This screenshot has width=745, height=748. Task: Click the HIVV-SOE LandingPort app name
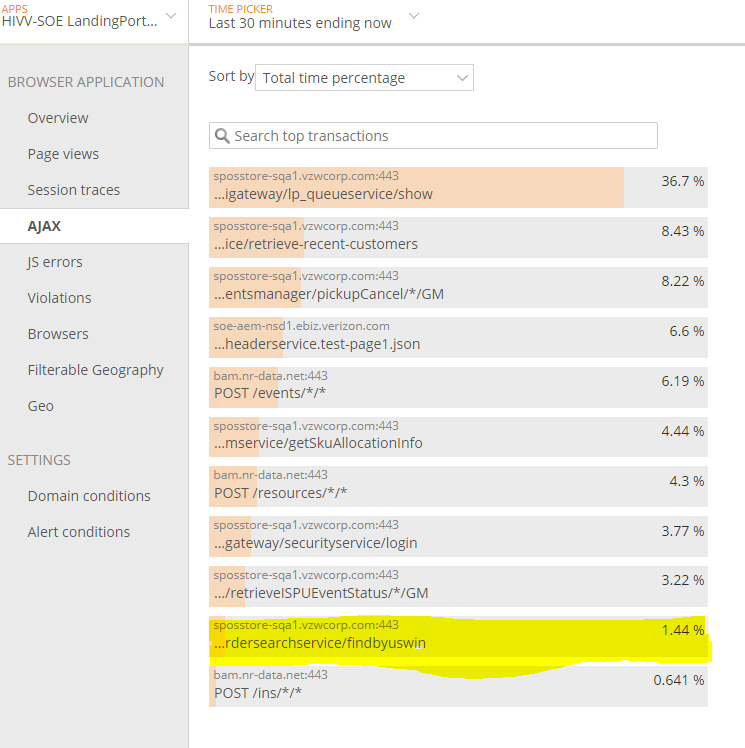pos(79,21)
